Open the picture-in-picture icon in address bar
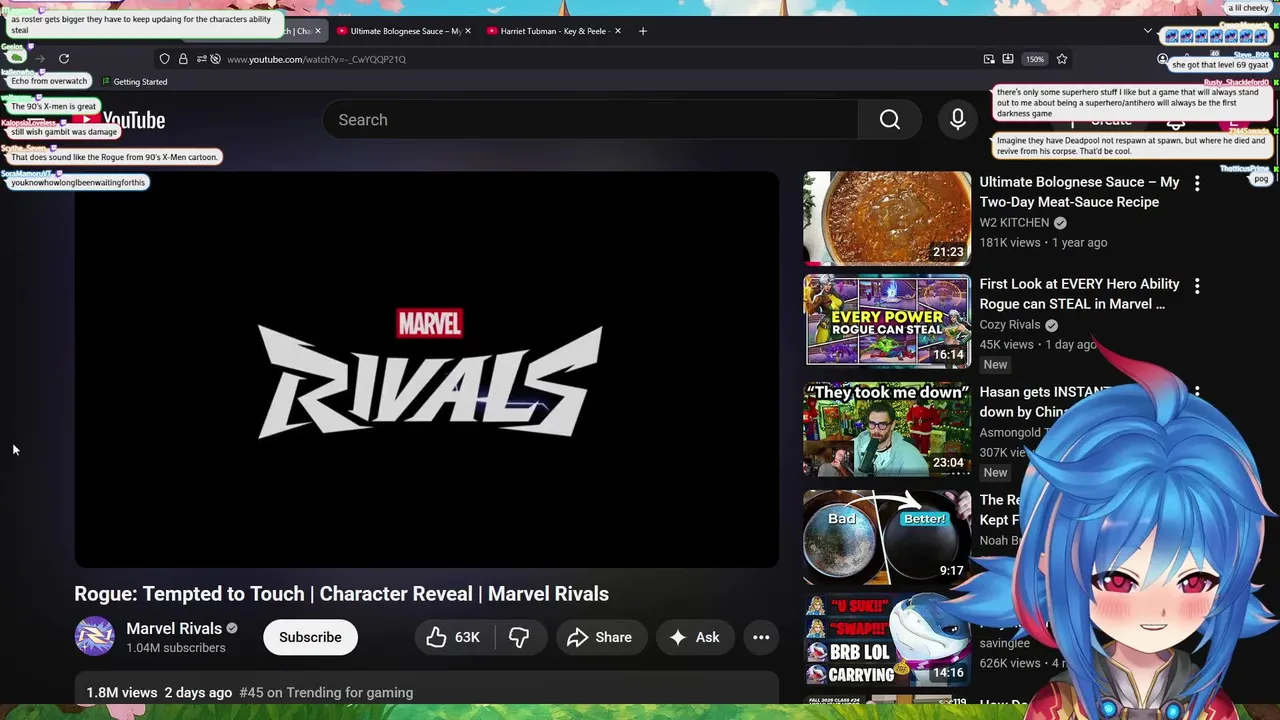 [x=989, y=59]
